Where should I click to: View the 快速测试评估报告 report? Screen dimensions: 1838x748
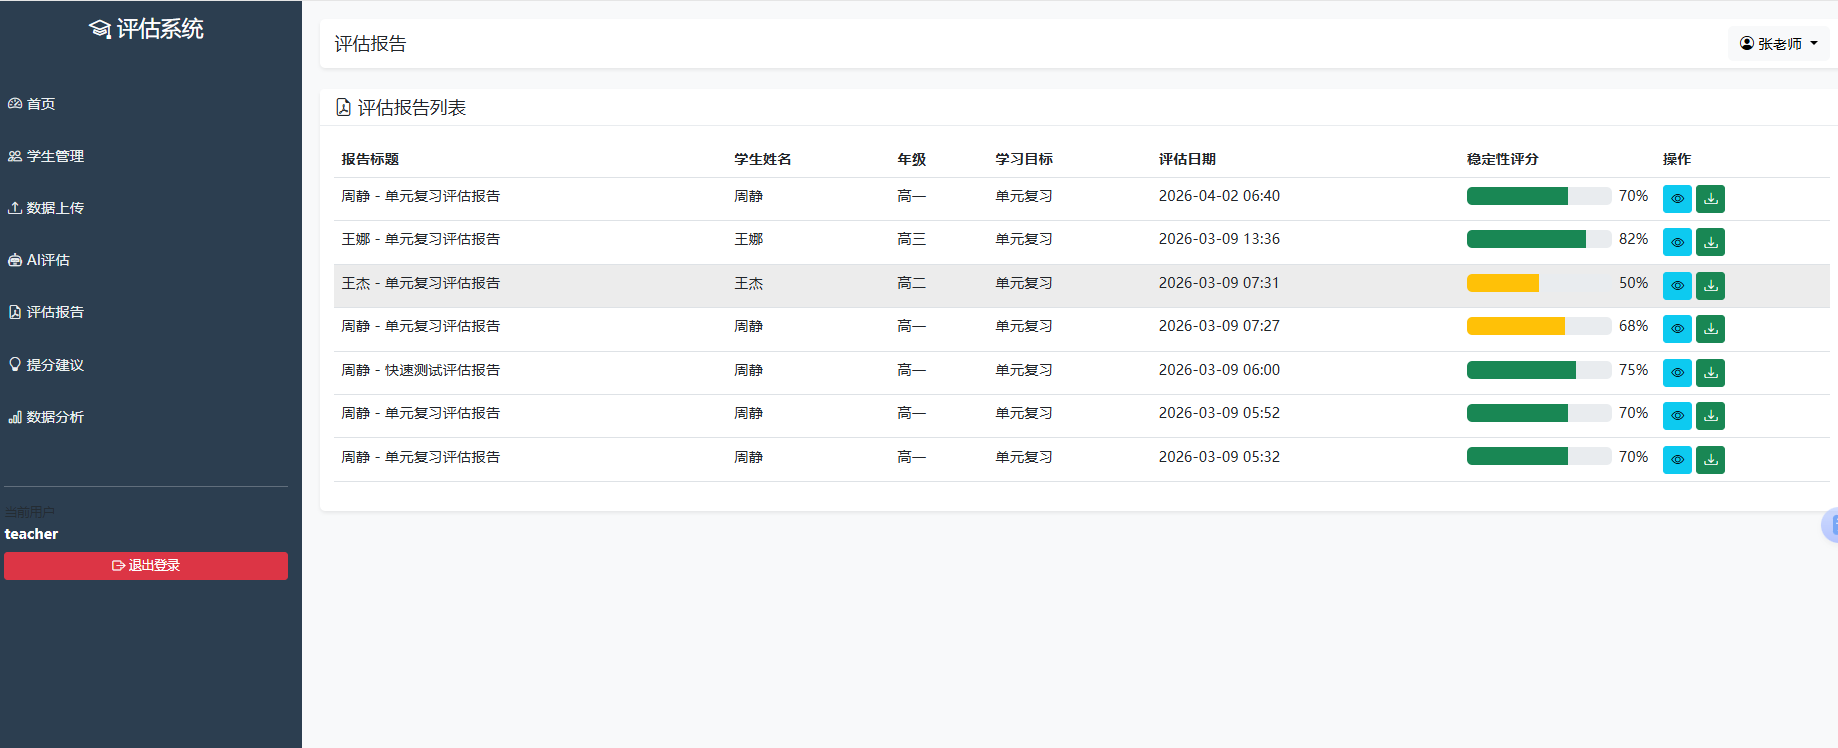point(1677,373)
